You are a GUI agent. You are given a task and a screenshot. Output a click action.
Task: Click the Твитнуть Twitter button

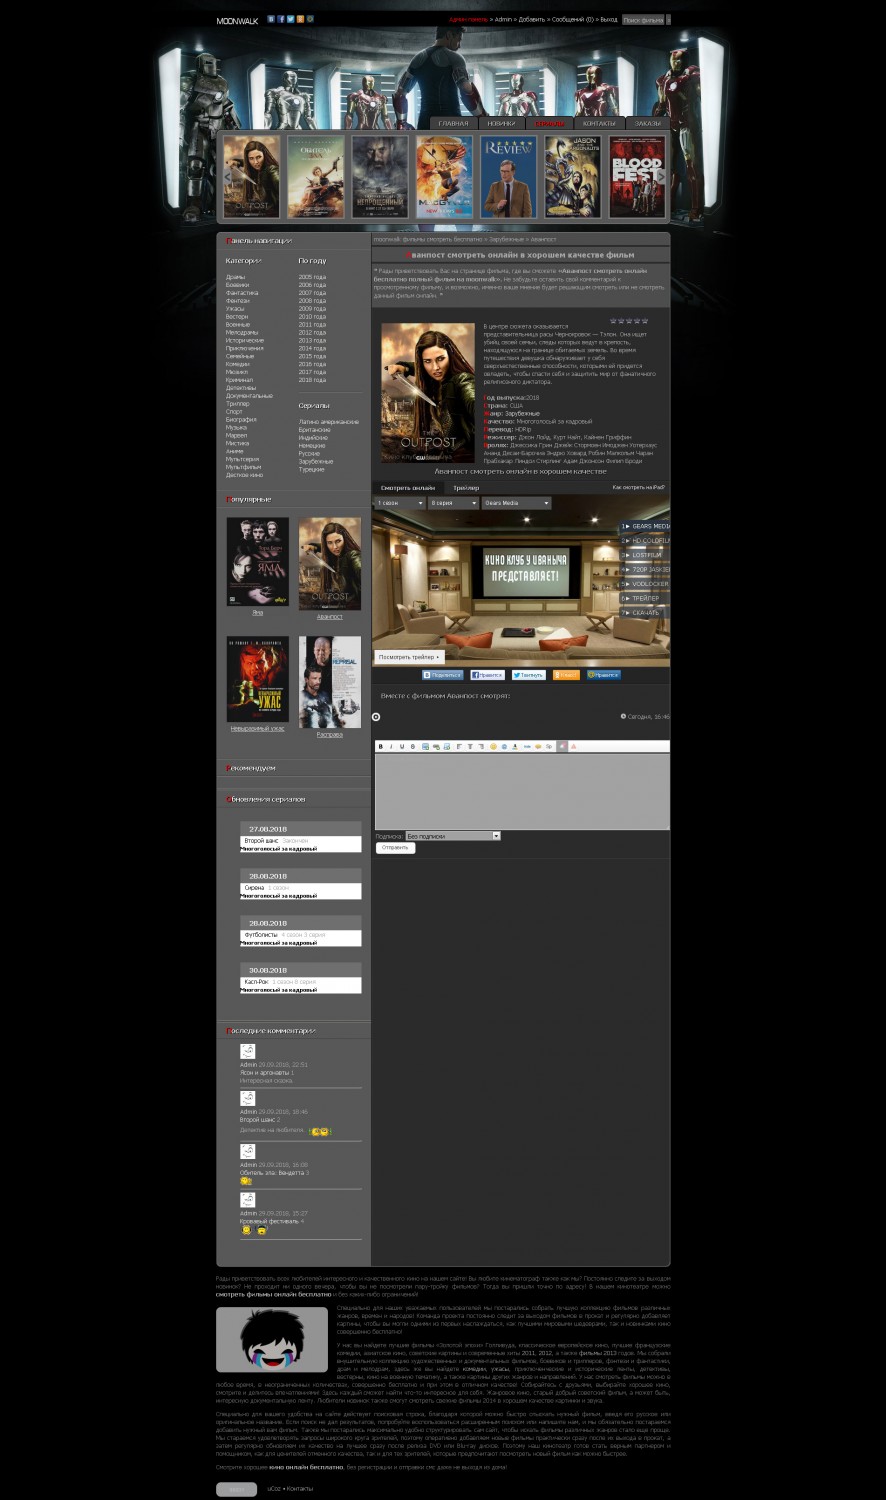[x=528, y=675]
